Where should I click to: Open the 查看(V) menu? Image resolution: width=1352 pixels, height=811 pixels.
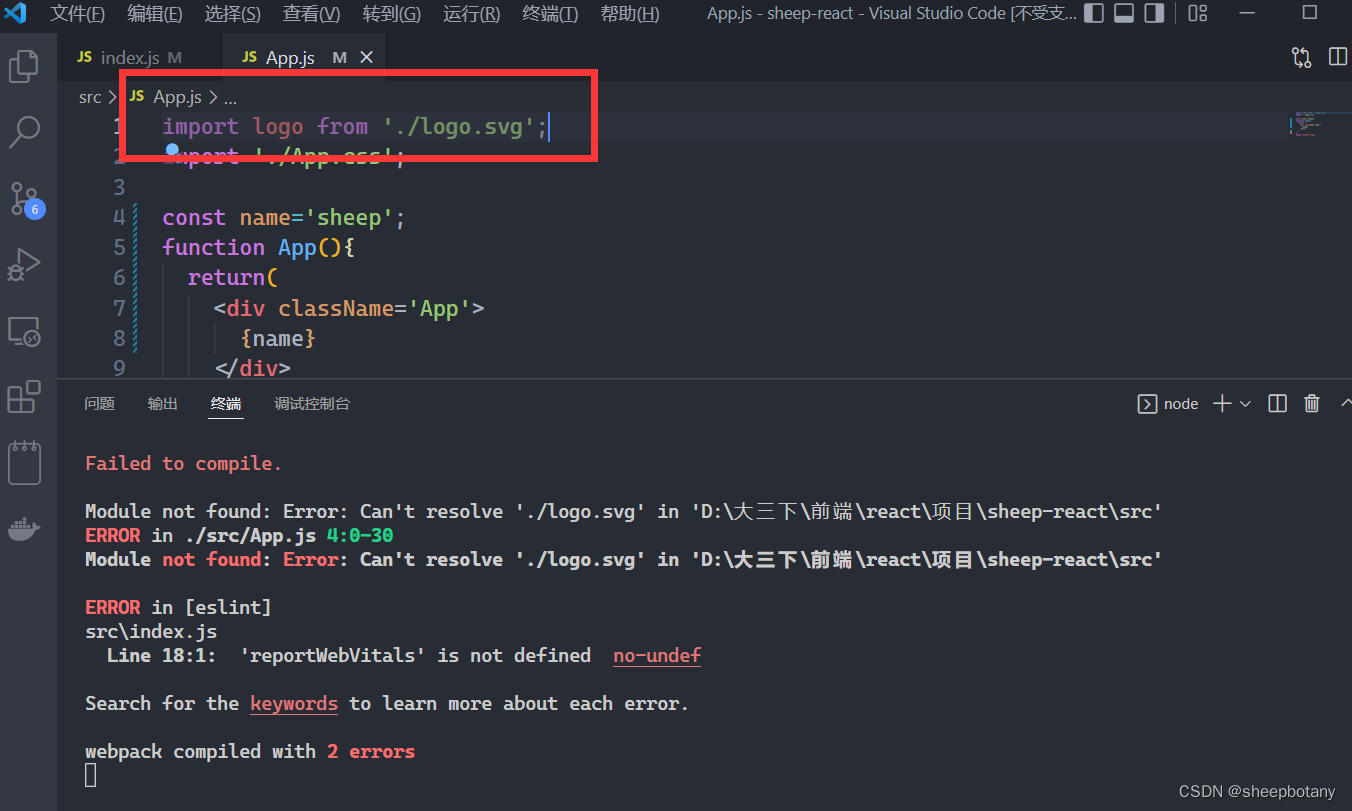click(x=312, y=14)
